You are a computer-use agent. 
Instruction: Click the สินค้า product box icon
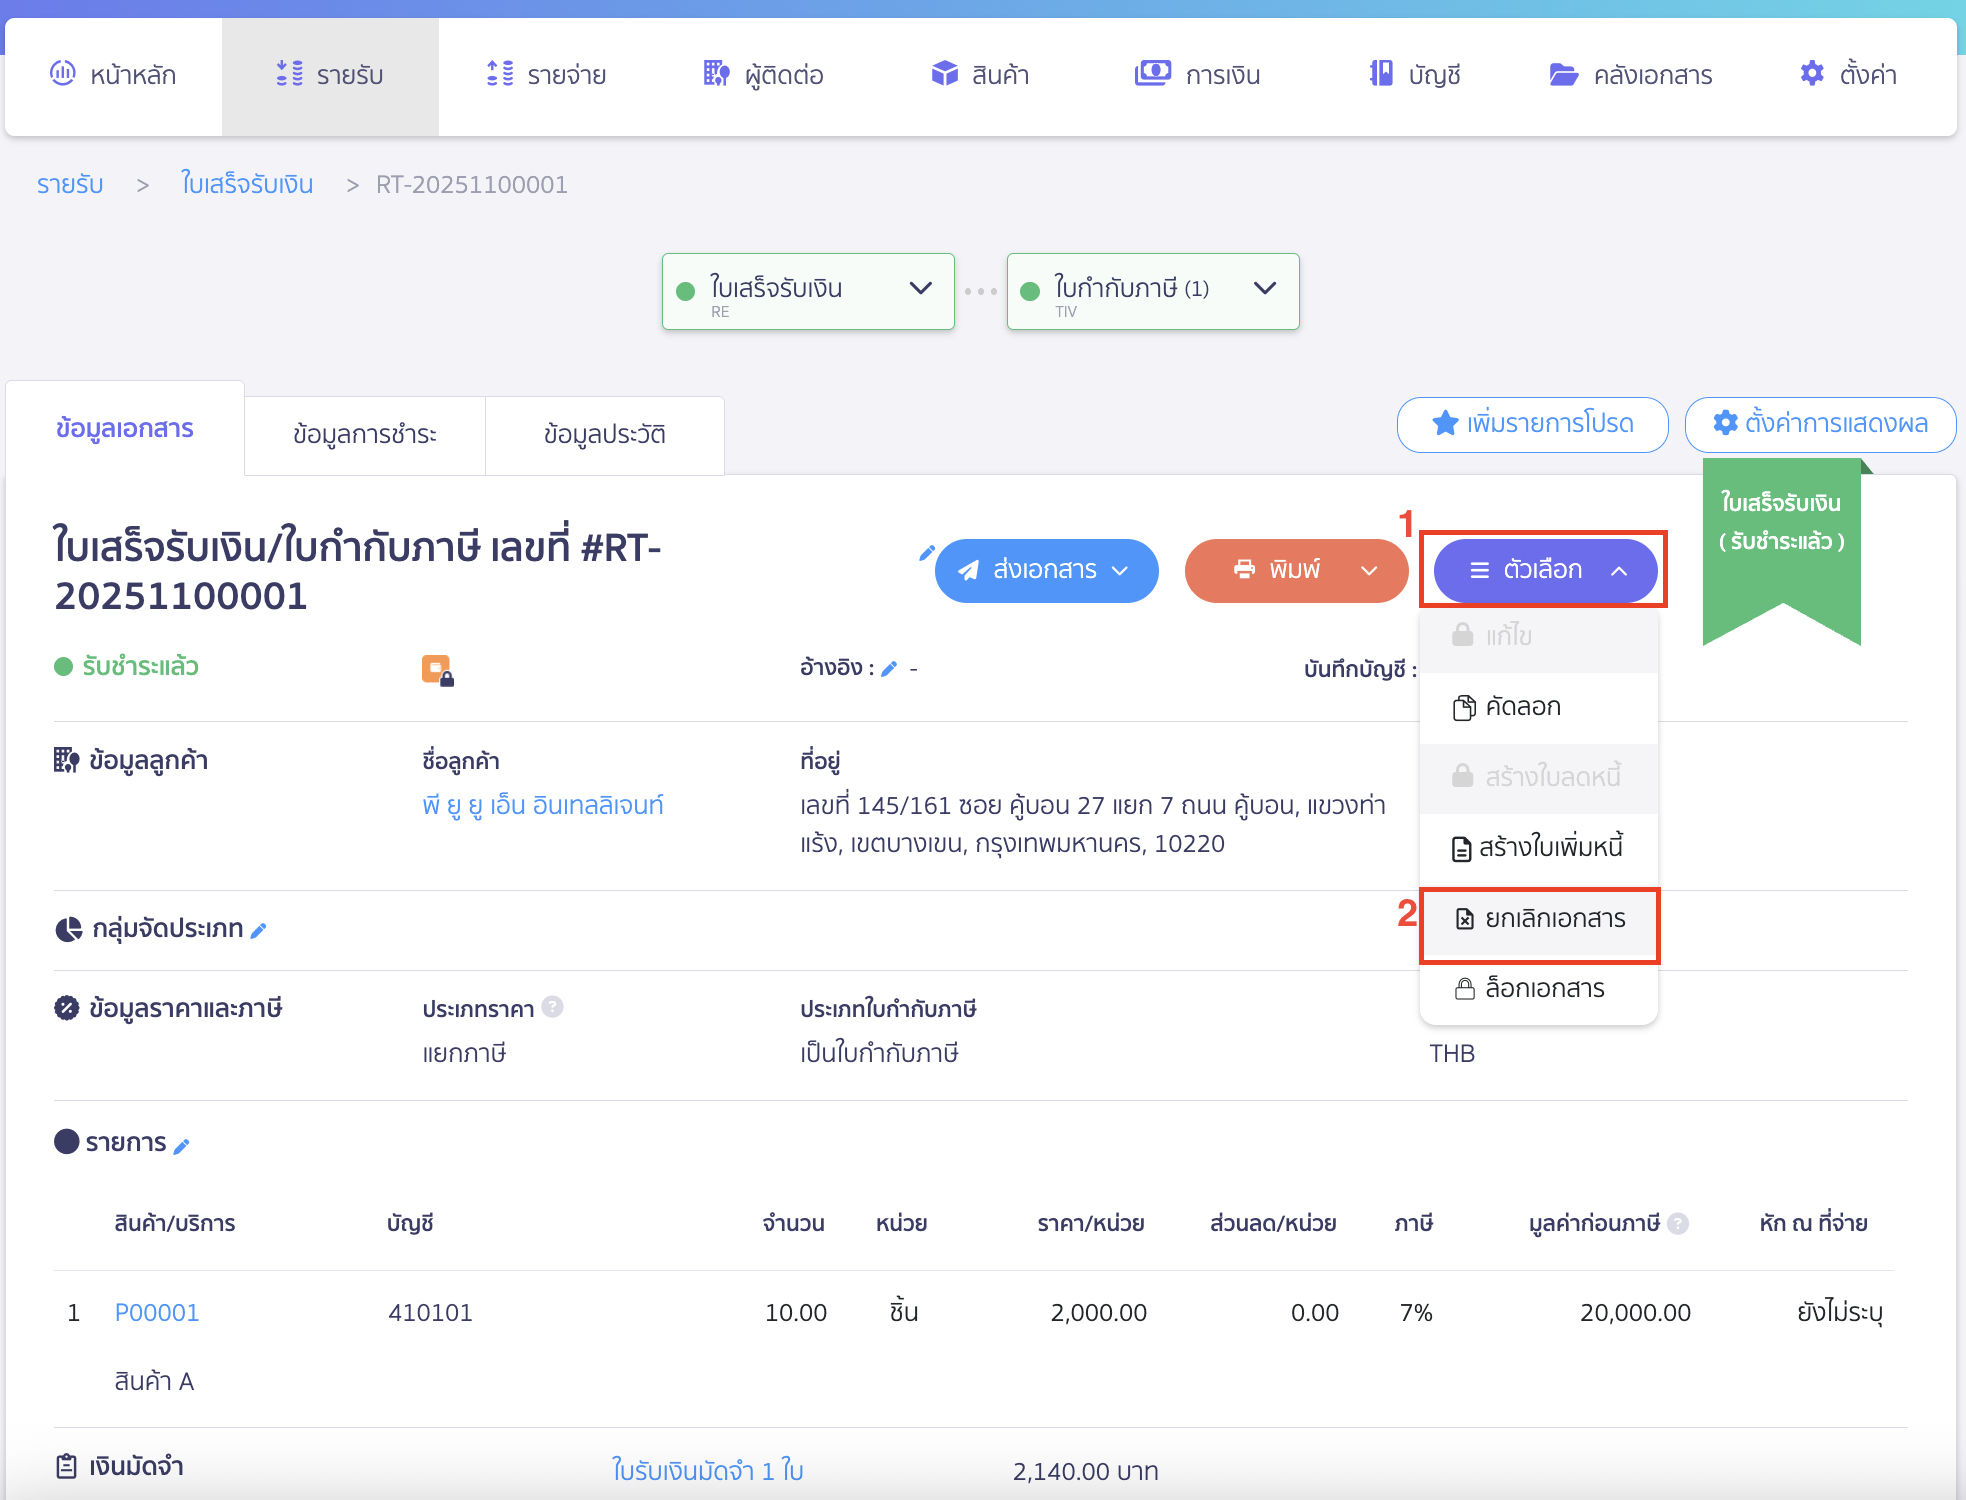tap(944, 73)
